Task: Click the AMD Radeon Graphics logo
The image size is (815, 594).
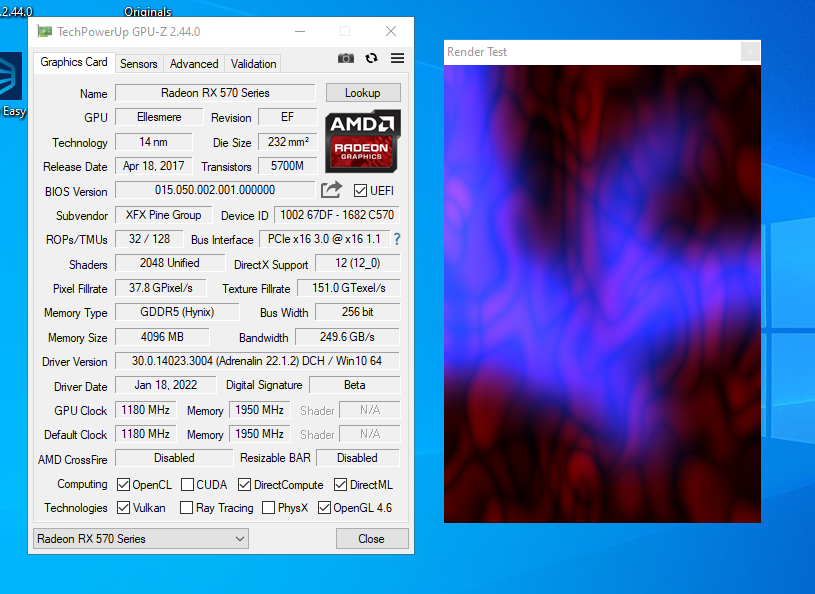Action: point(363,141)
